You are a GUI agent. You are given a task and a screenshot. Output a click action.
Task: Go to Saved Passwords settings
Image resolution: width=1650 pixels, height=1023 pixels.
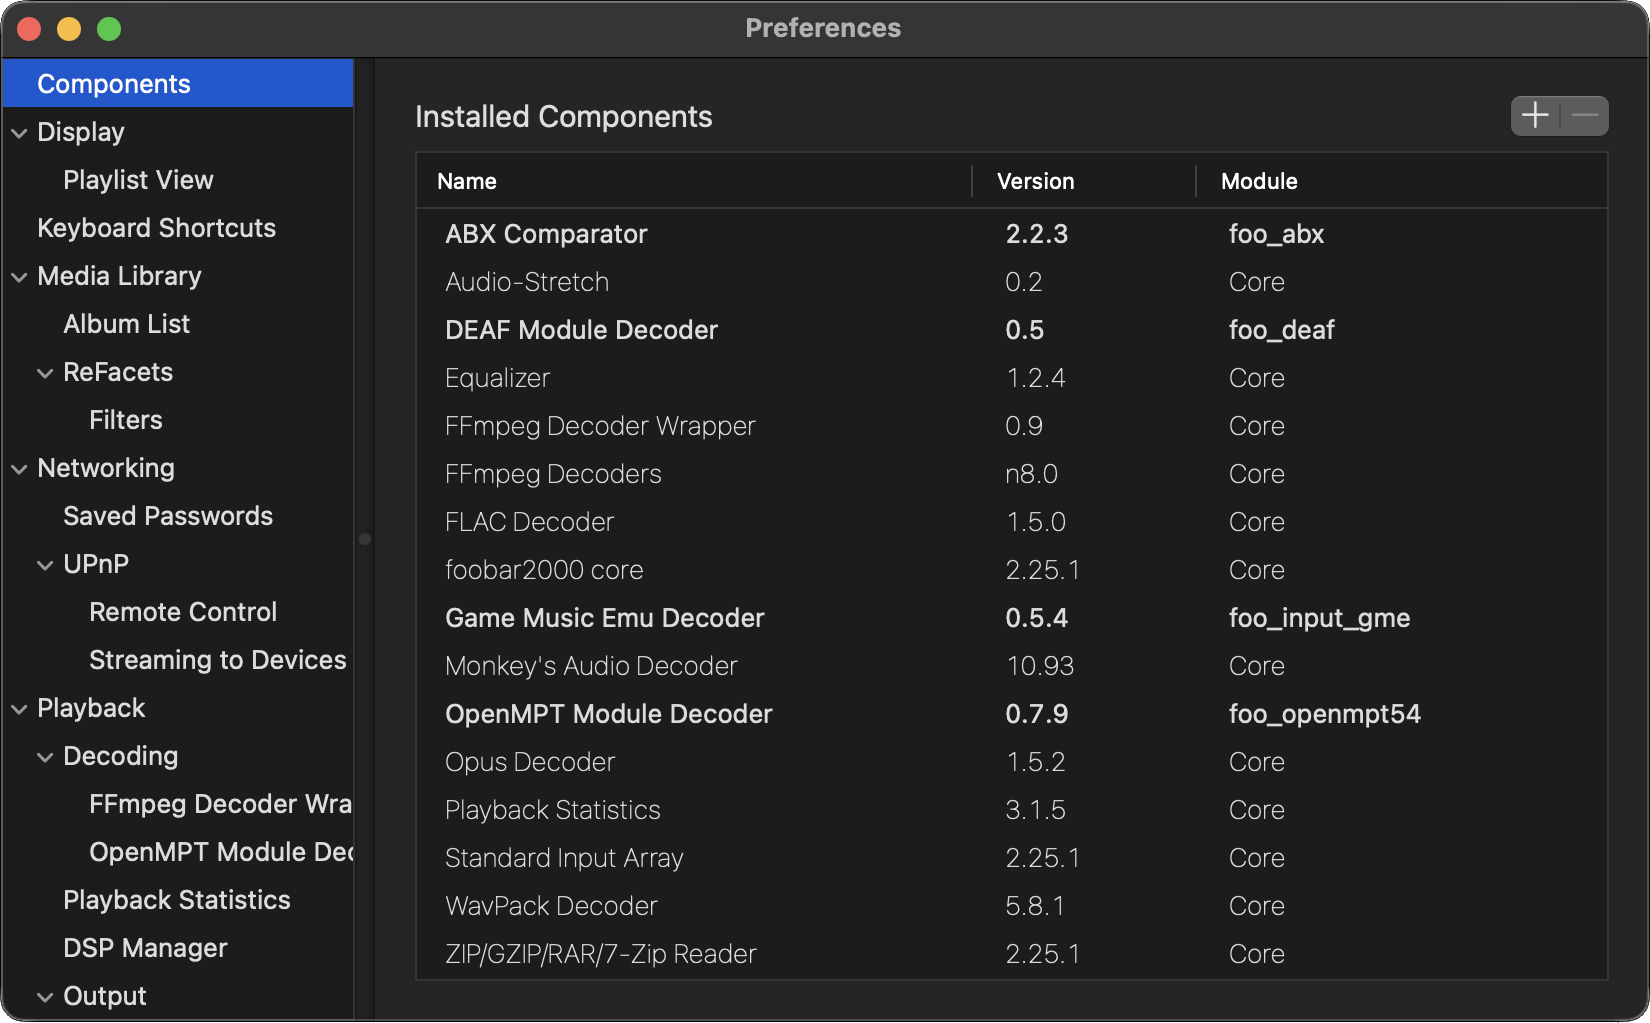point(168,516)
